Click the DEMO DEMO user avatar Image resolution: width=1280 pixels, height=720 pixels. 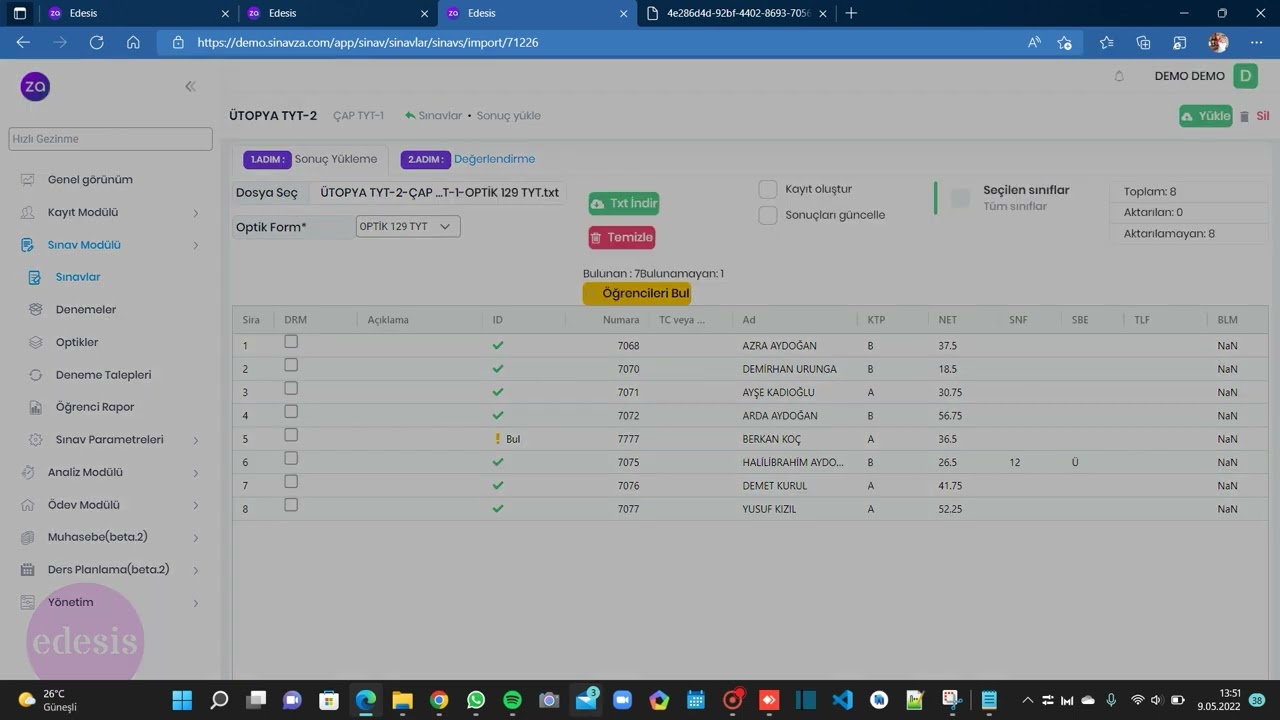pos(1245,76)
